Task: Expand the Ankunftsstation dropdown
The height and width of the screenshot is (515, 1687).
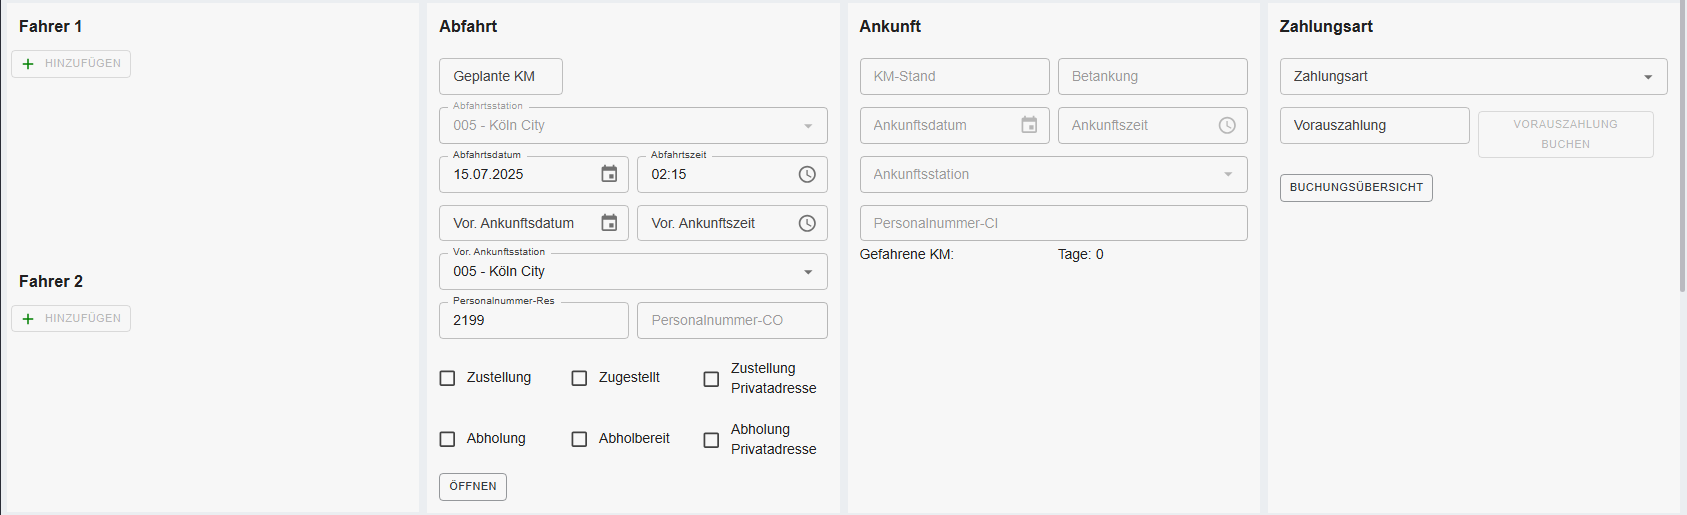Action: [1228, 174]
